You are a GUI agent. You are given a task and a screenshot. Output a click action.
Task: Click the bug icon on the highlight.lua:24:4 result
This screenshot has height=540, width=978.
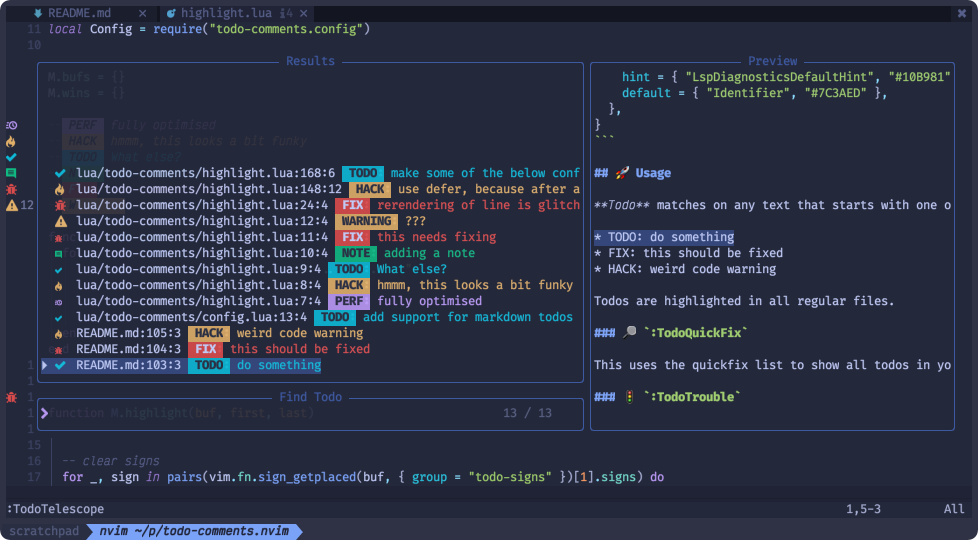pyautogui.click(x=60, y=205)
